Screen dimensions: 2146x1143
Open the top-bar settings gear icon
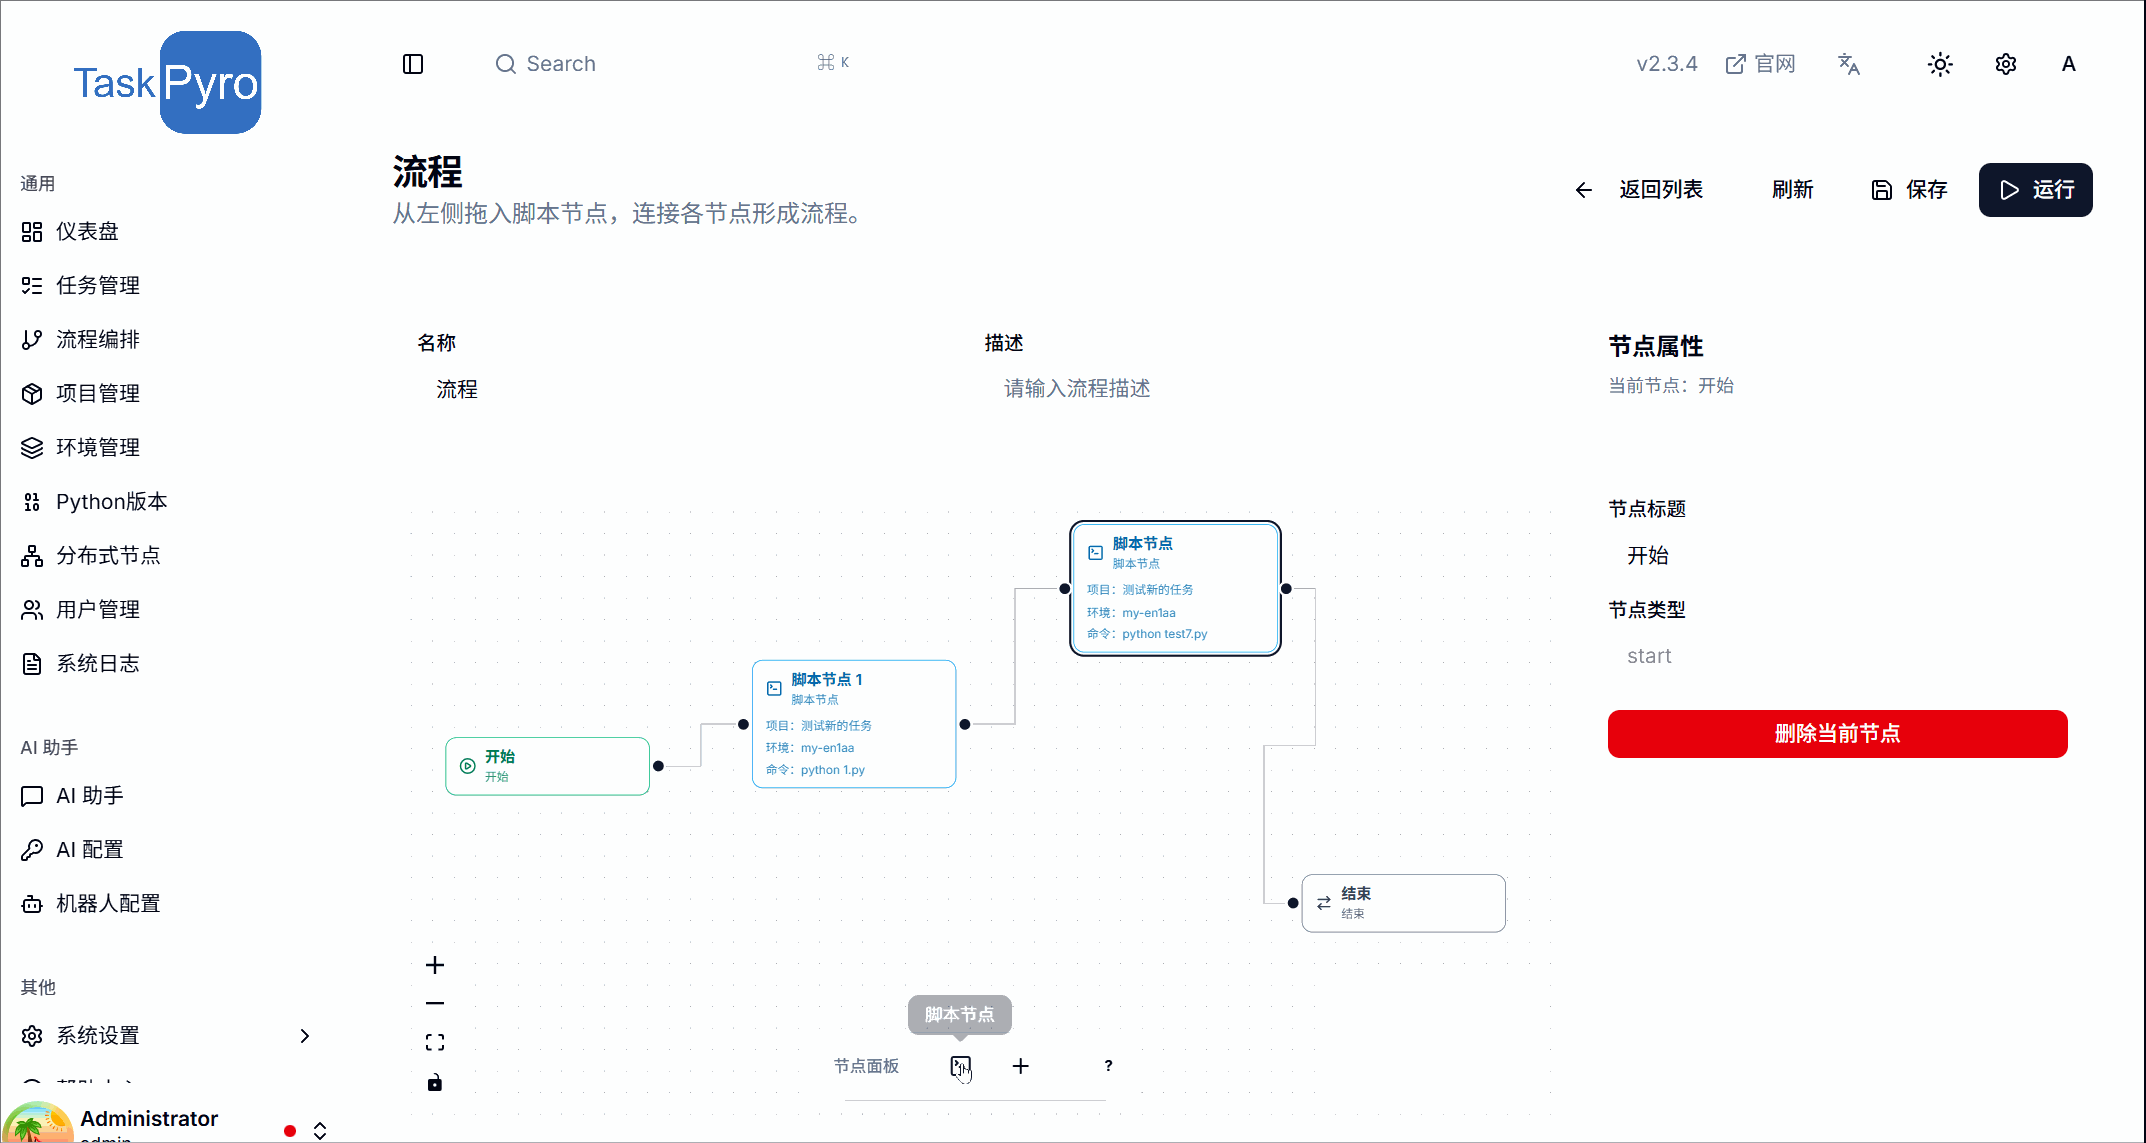point(2006,64)
